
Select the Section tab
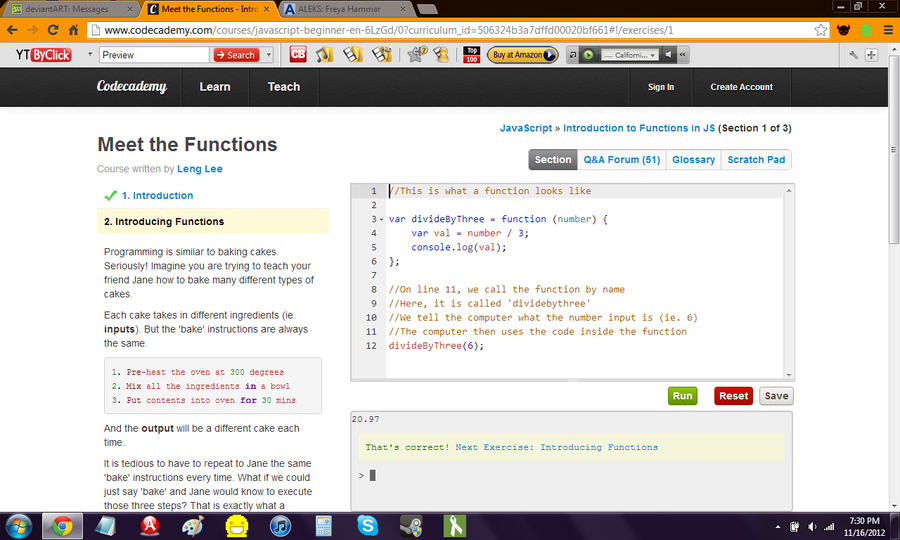[x=553, y=160]
